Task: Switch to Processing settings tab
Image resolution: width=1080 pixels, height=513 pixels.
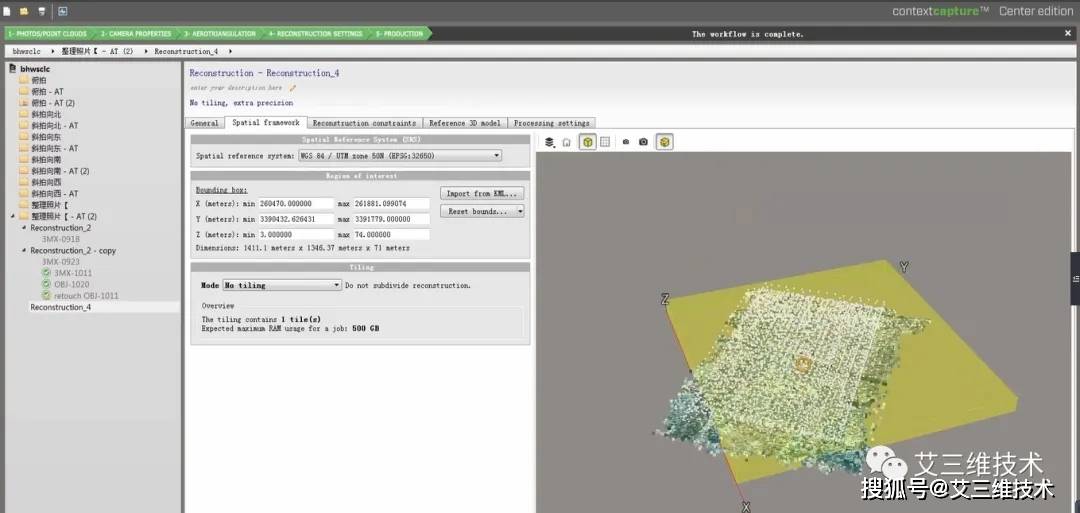Action: coord(552,123)
